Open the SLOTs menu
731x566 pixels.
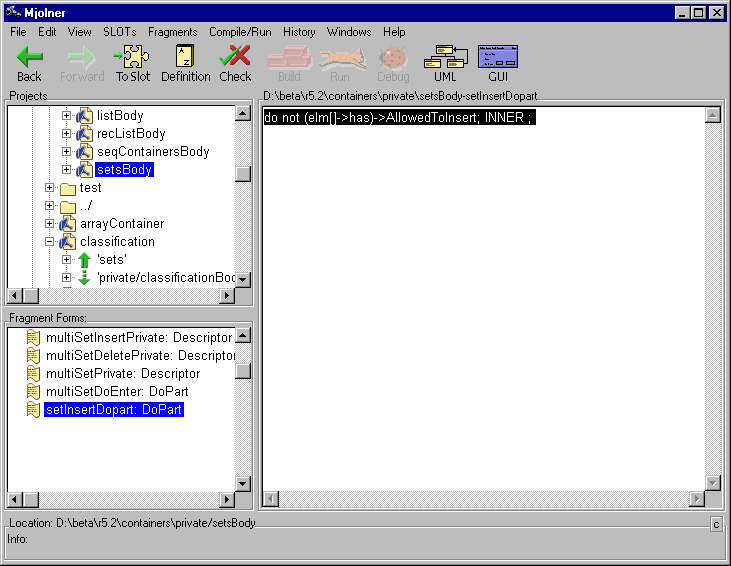pyautogui.click(x=119, y=32)
